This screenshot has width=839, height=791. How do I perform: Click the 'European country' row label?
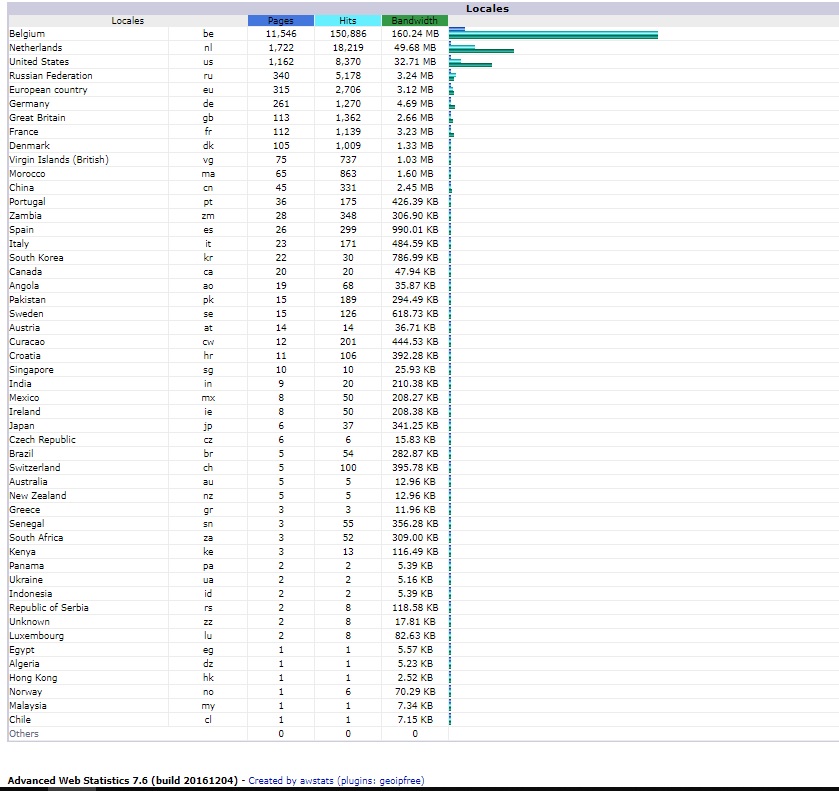pos(48,90)
